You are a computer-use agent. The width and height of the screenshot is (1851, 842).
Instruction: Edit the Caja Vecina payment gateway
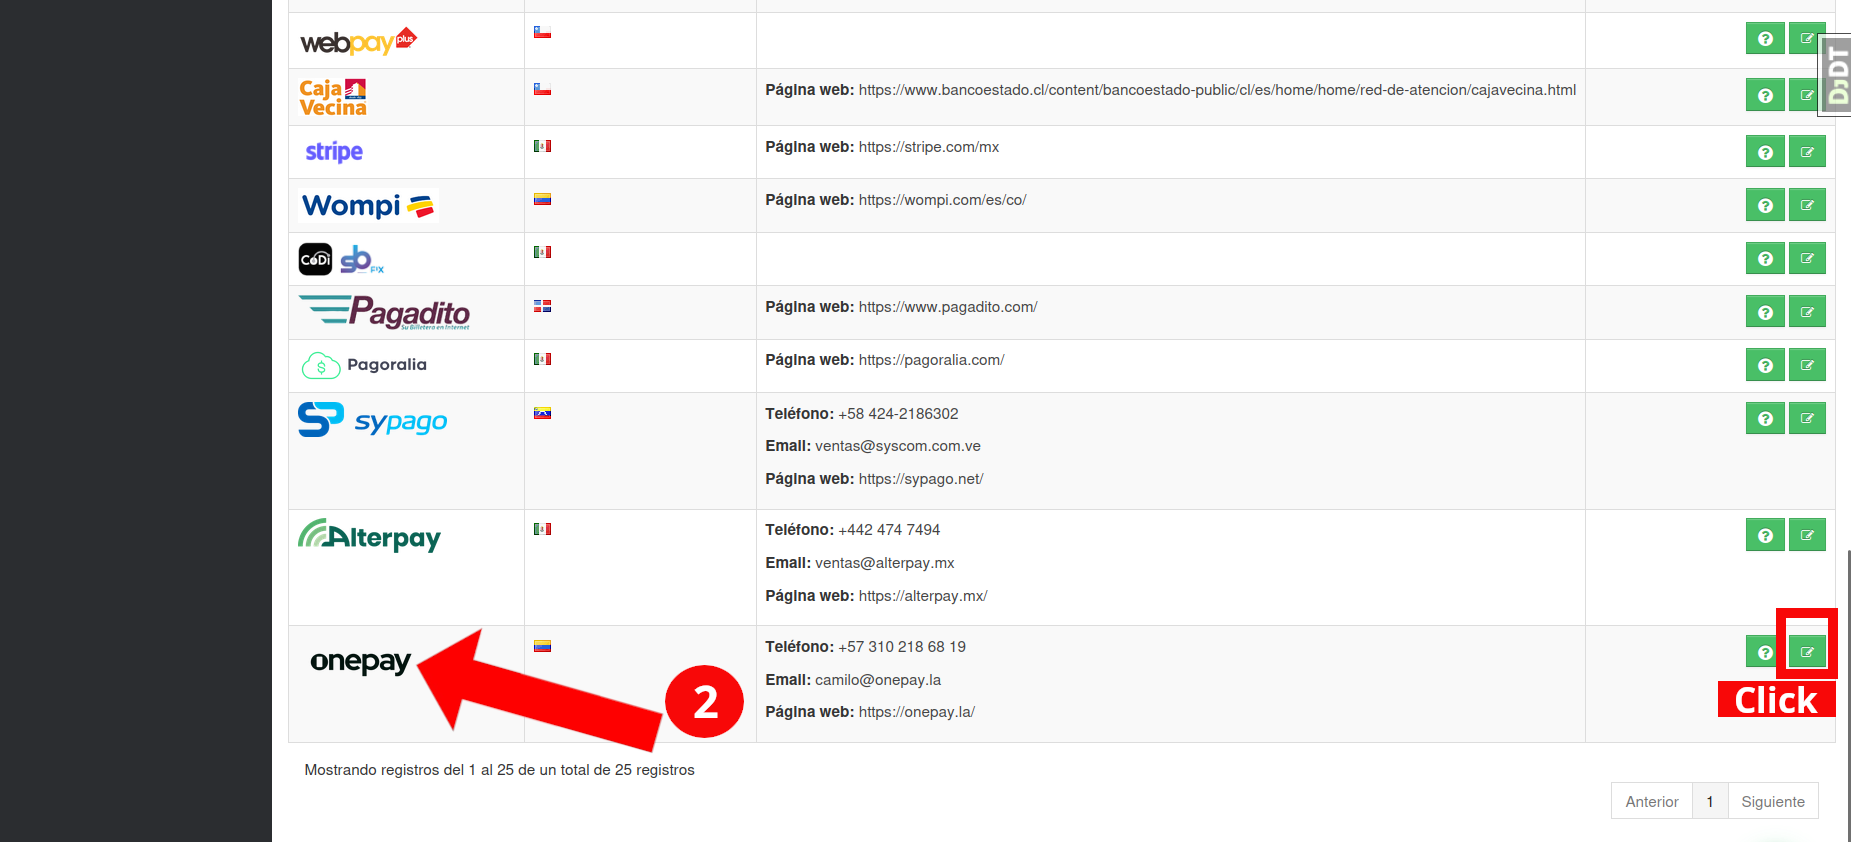pos(1804,95)
